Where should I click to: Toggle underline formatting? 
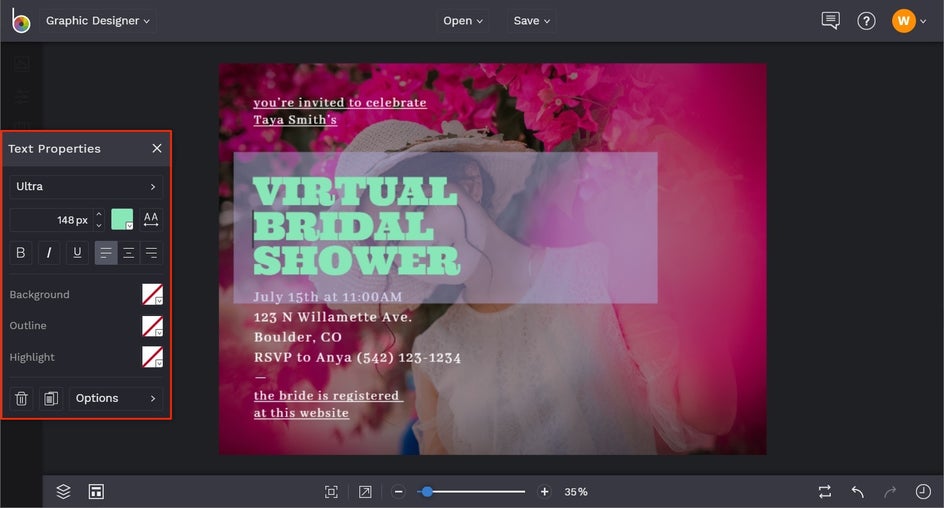click(x=77, y=253)
